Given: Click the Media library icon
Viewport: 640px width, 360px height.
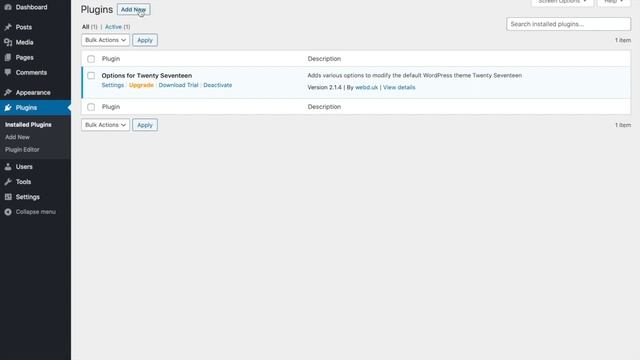Looking at the screenshot, I should pos(8,42).
